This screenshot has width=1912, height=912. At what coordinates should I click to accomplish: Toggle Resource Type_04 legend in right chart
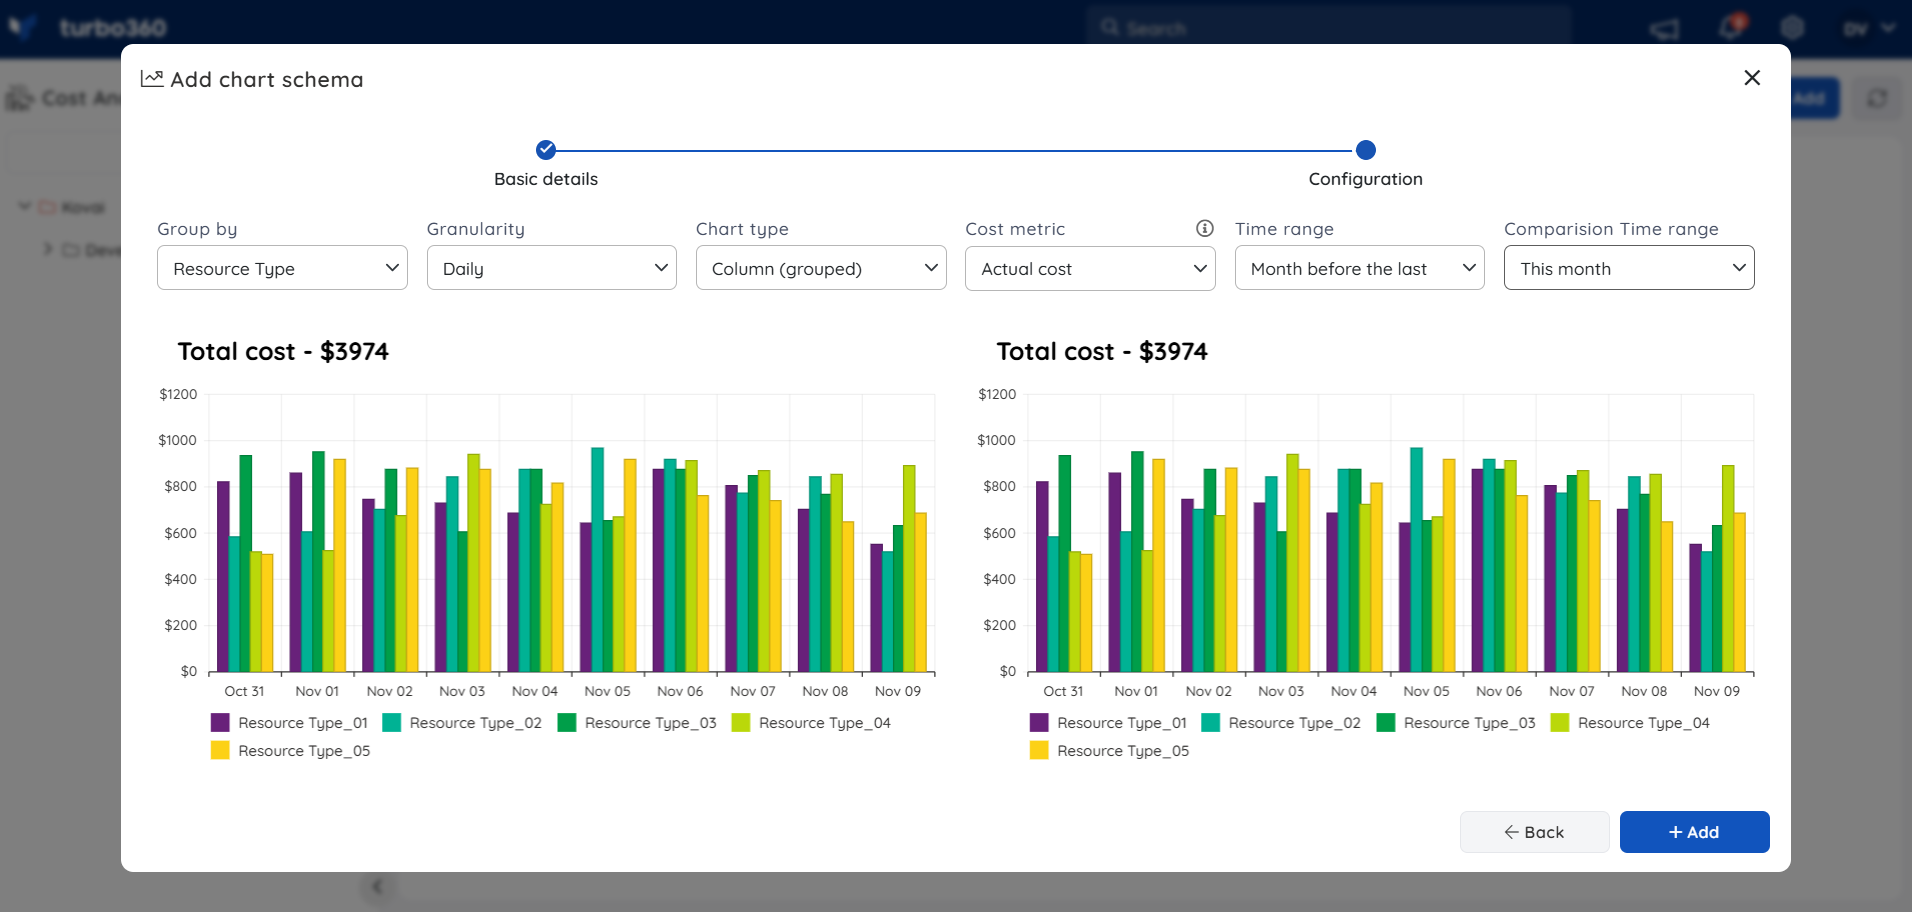pyautogui.click(x=1630, y=723)
